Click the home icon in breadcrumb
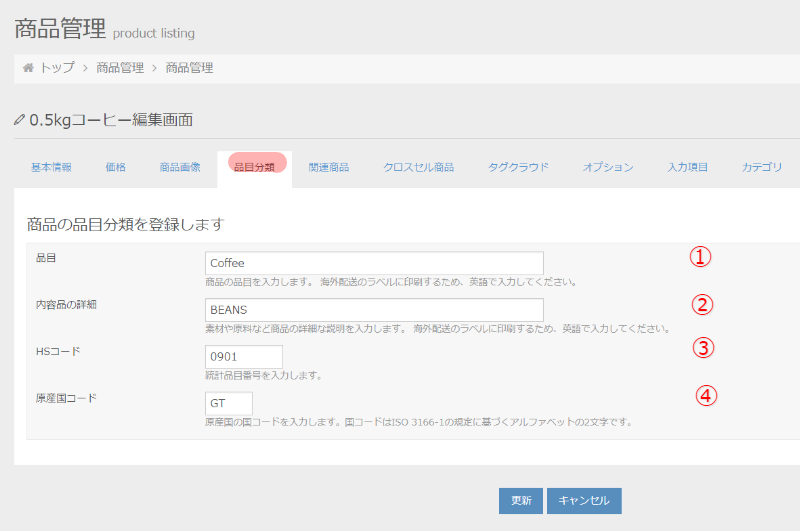Viewport: 800px width, 531px height. point(29,67)
